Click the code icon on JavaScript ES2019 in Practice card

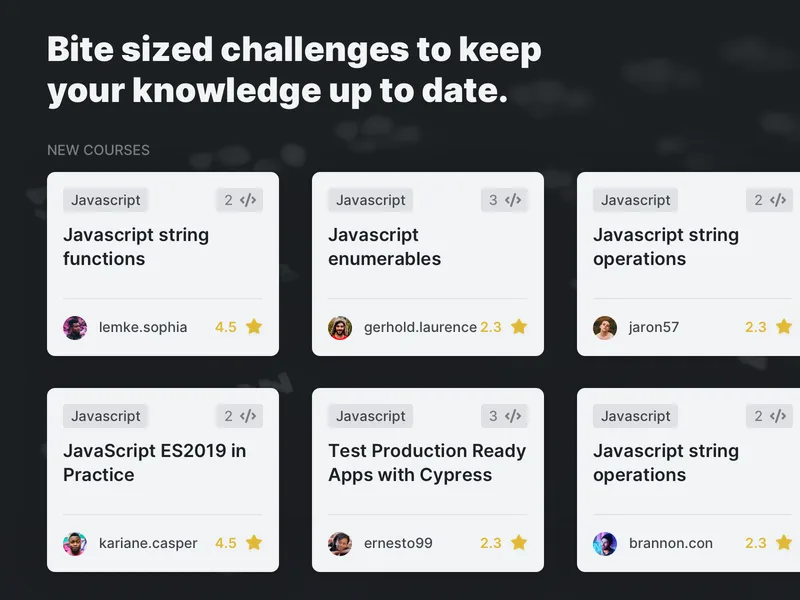(248, 416)
